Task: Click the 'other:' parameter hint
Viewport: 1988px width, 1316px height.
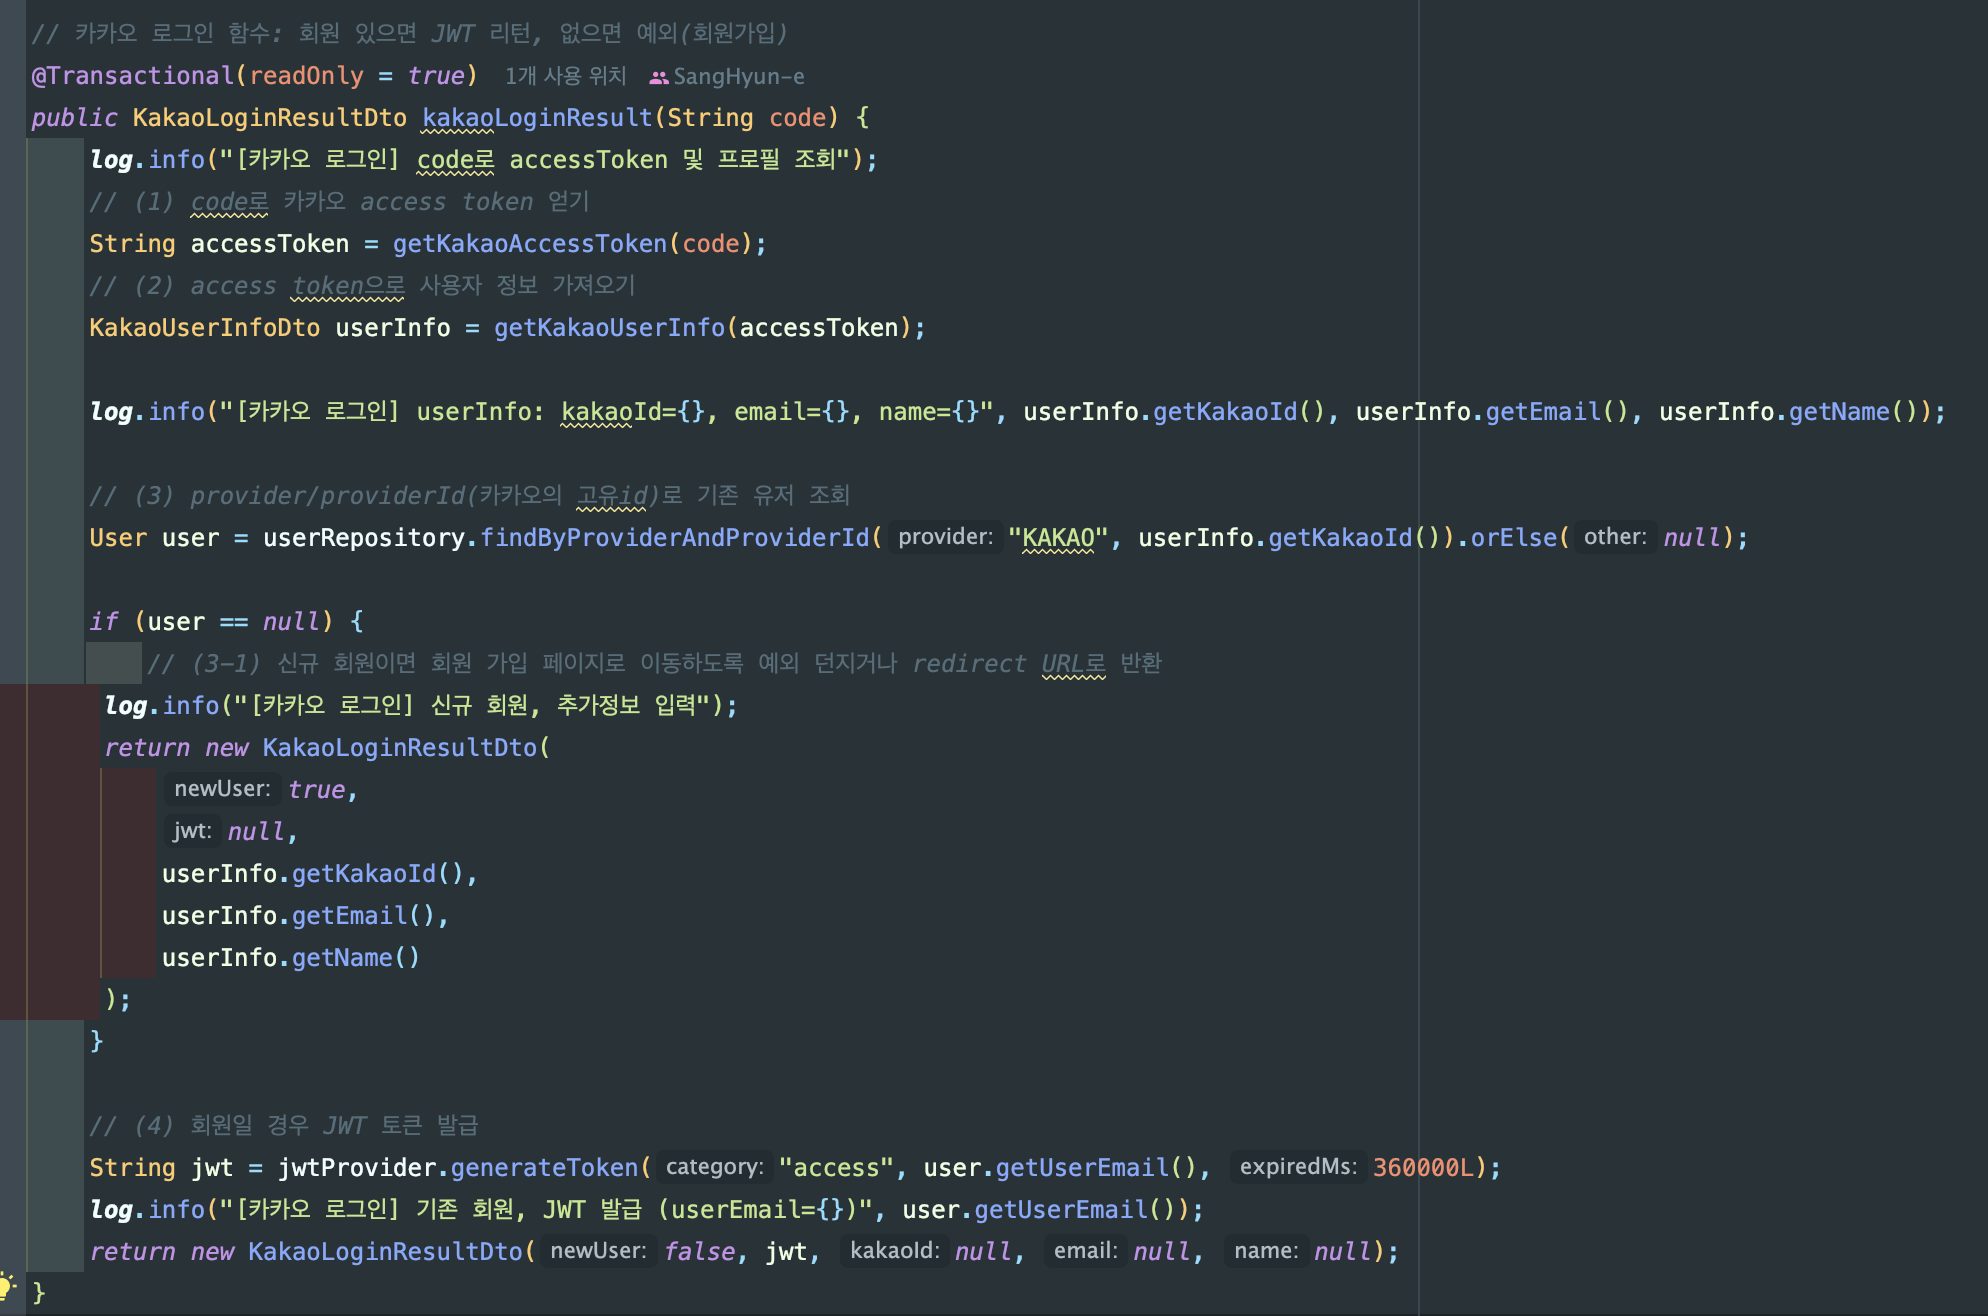Action: 1615,537
